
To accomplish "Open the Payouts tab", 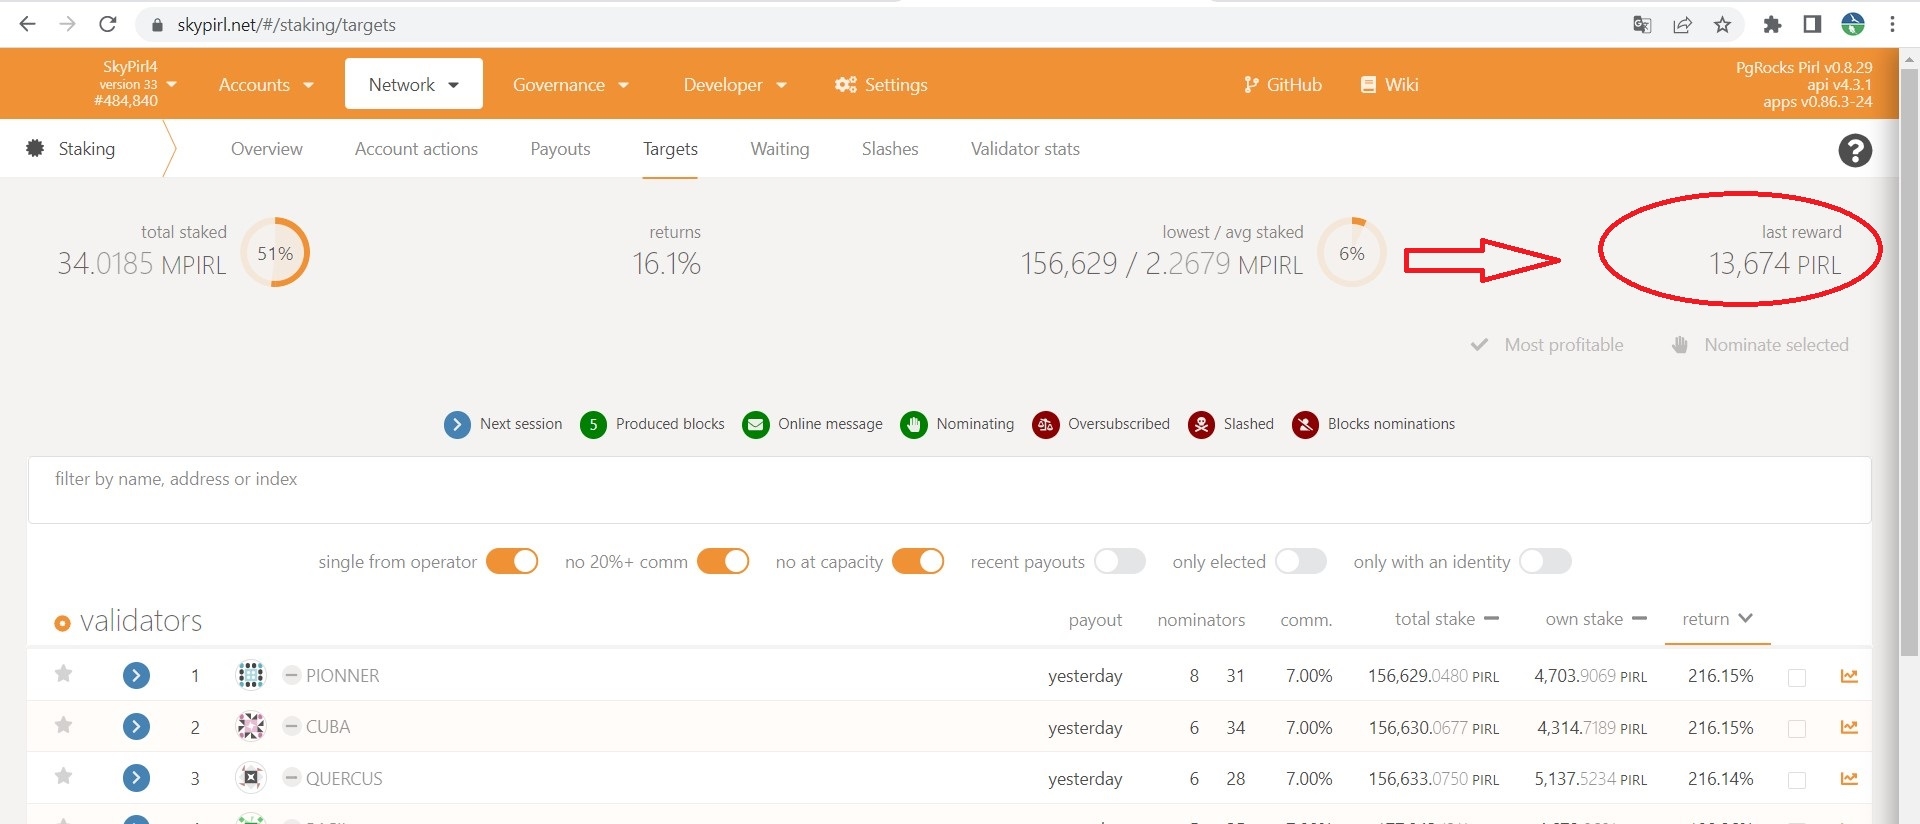I will 560,149.
